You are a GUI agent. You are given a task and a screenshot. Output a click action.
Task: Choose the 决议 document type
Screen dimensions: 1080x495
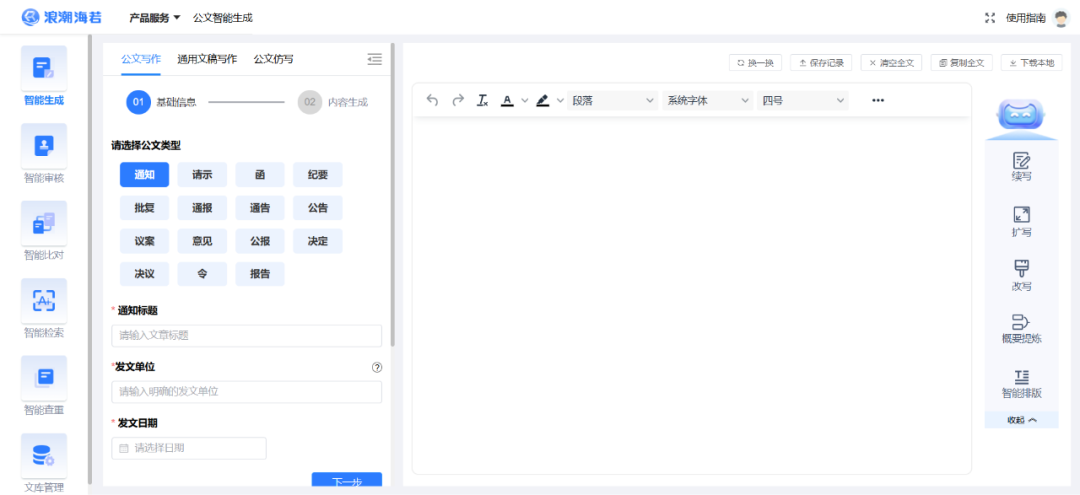point(144,274)
